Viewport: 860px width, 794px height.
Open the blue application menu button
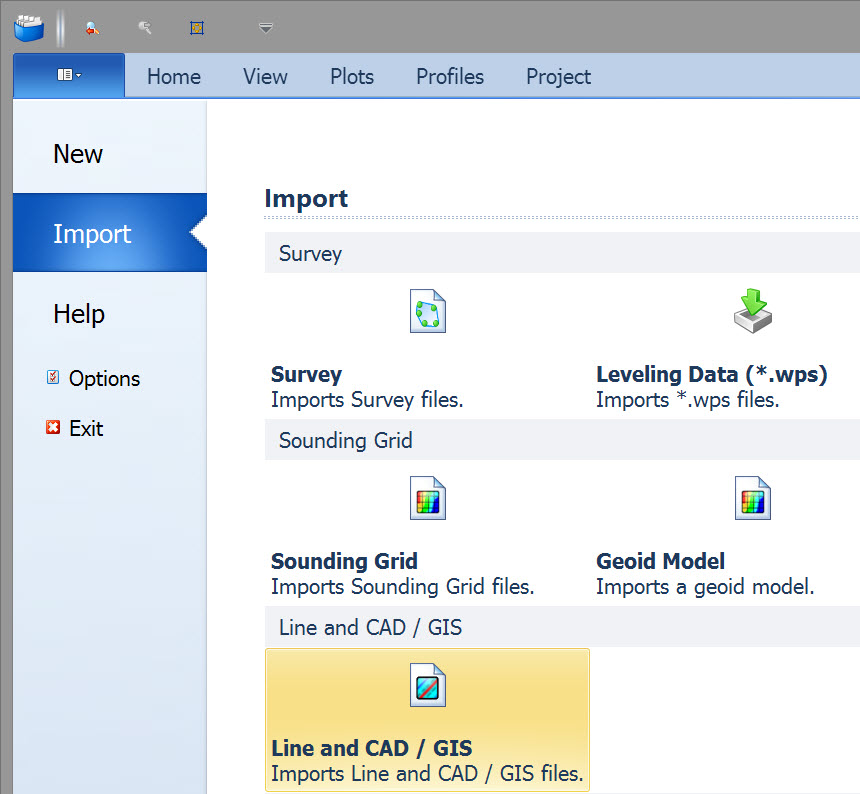68,75
